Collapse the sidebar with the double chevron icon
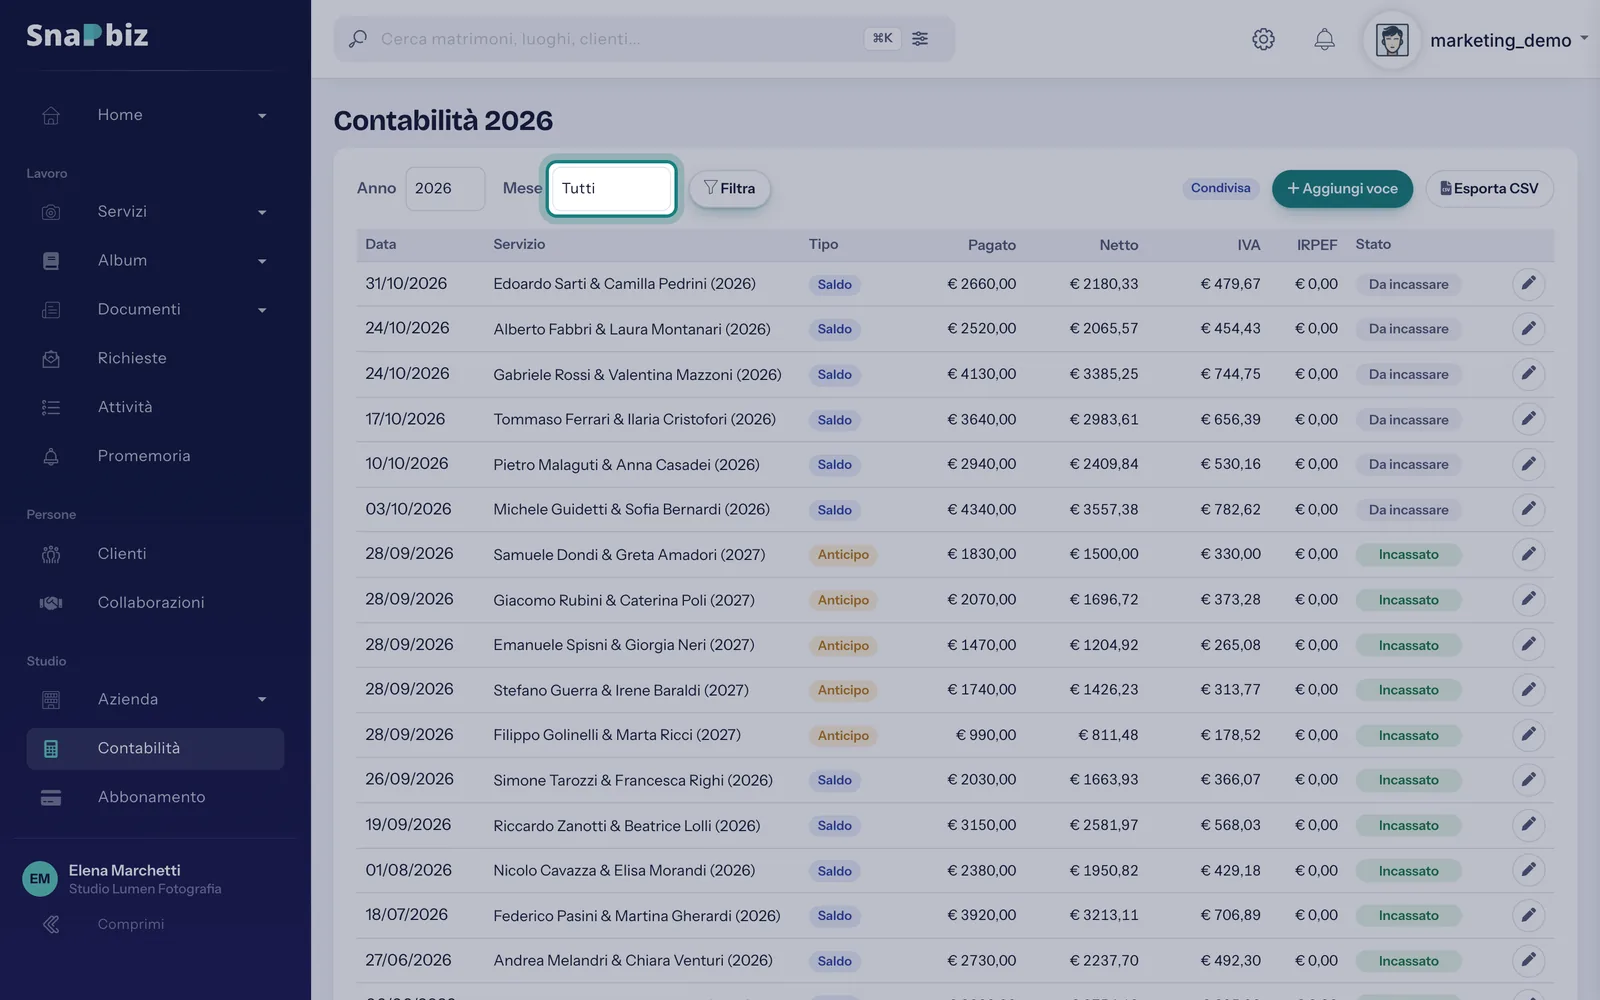This screenshot has height=1000, width=1600. [51, 924]
